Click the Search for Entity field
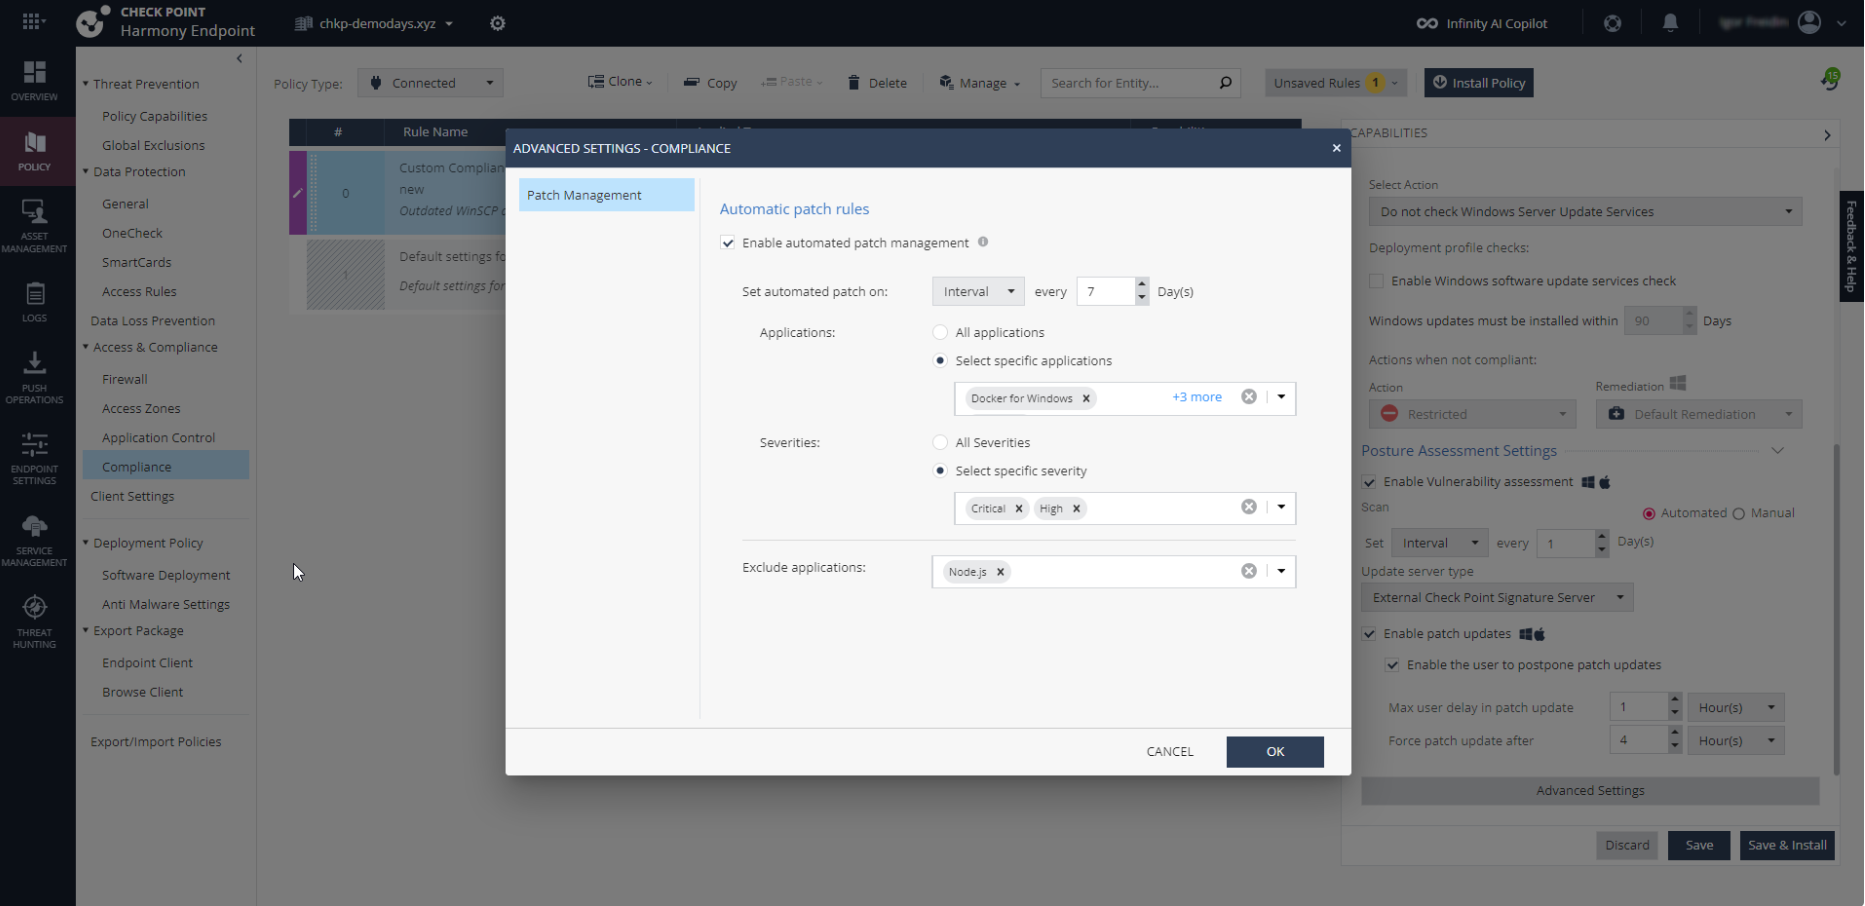This screenshot has width=1865, height=906. [x=1130, y=83]
